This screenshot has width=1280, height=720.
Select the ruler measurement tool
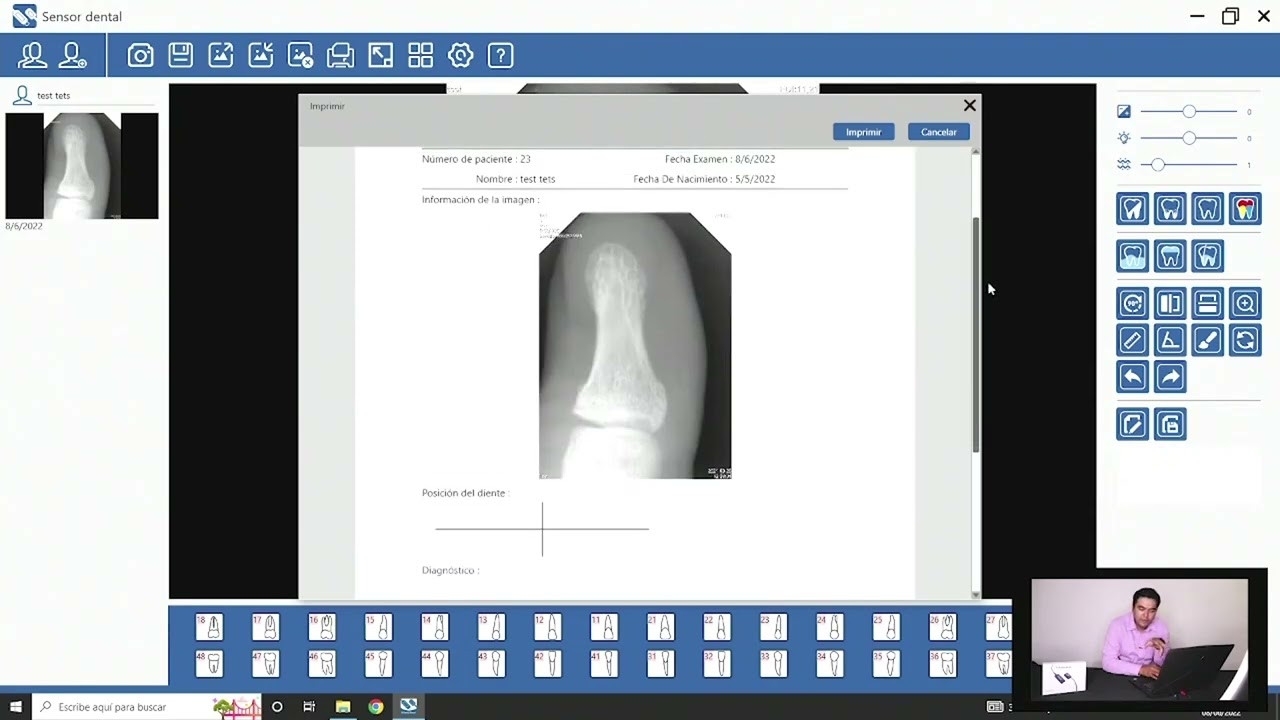click(1132, 340)
